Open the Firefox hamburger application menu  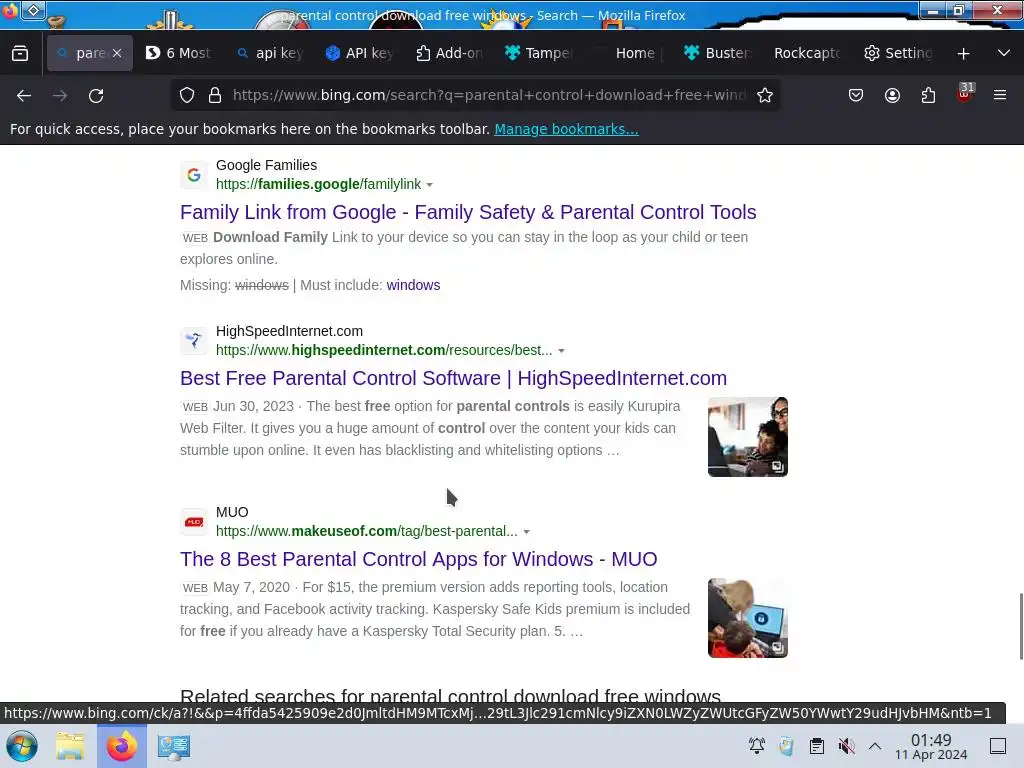coord(1000,95)
